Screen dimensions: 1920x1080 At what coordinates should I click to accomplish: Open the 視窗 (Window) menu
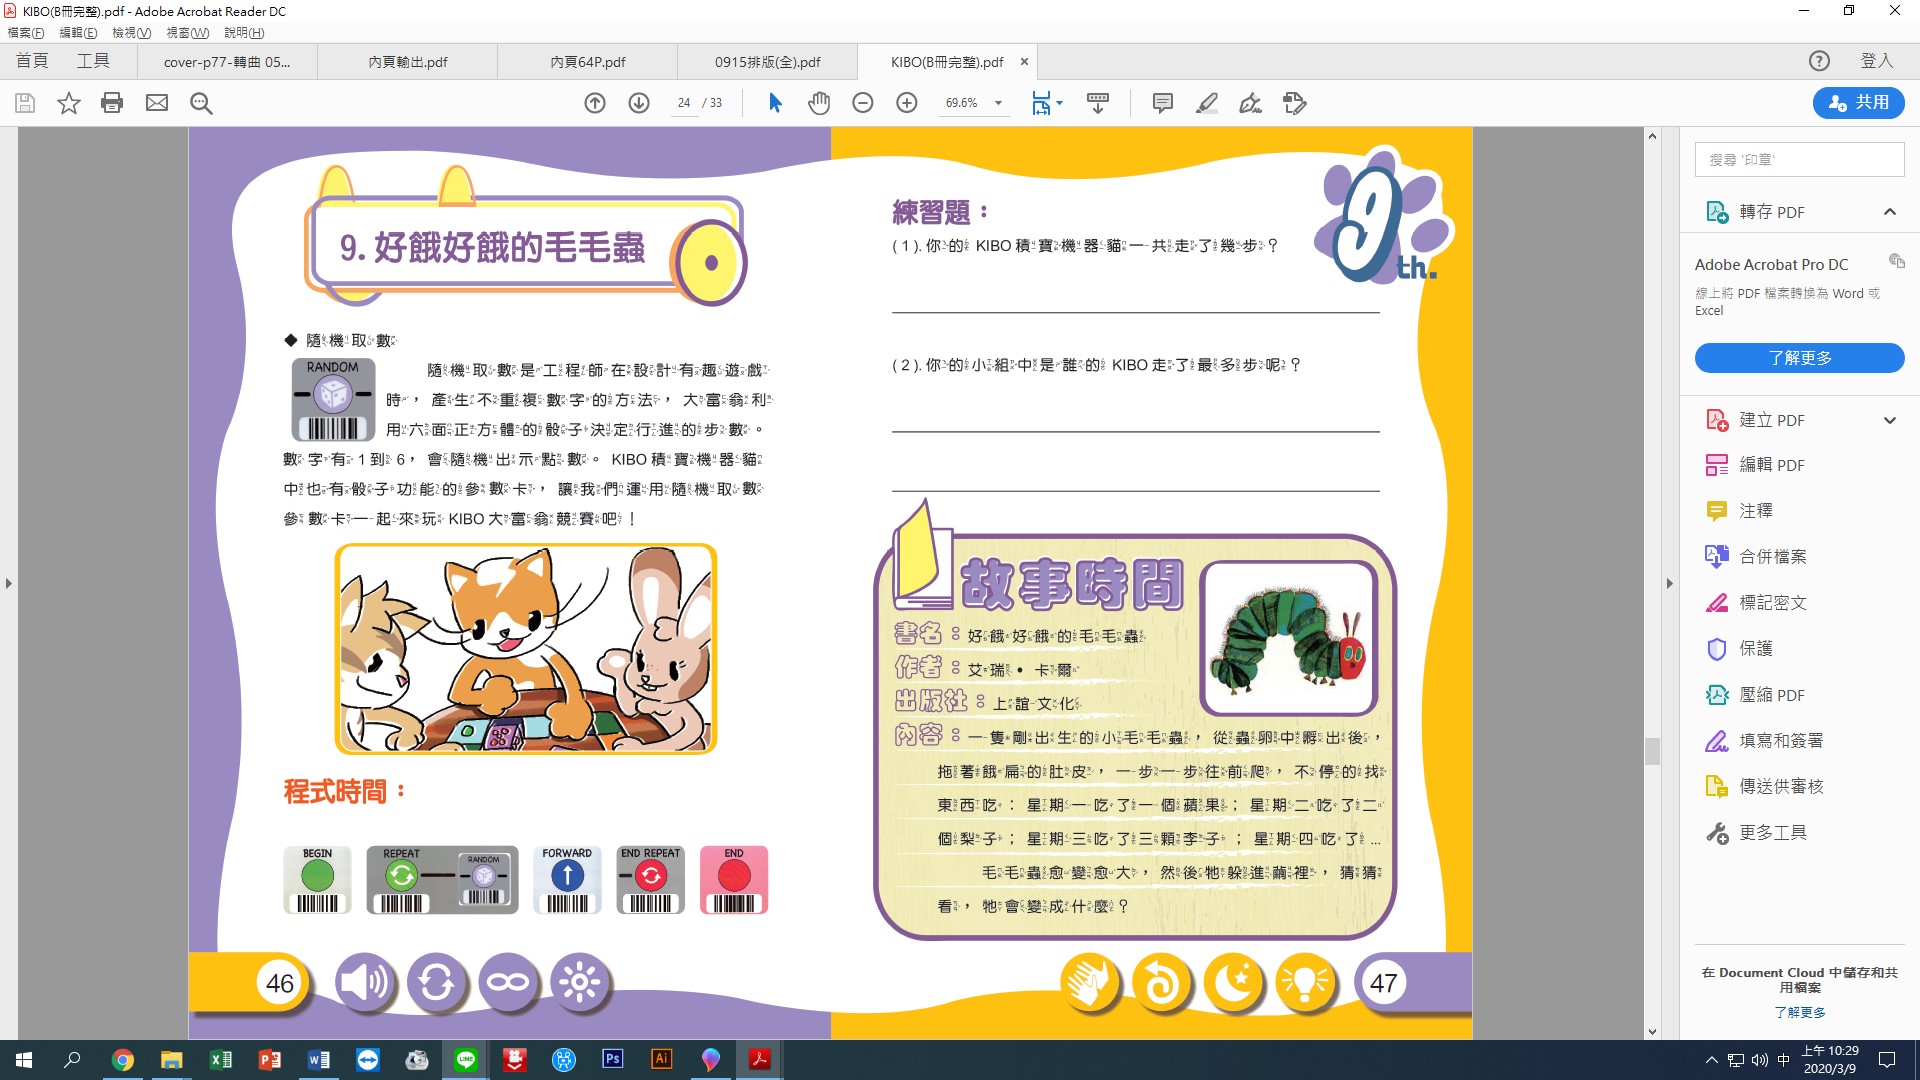(x=187, y=33)
